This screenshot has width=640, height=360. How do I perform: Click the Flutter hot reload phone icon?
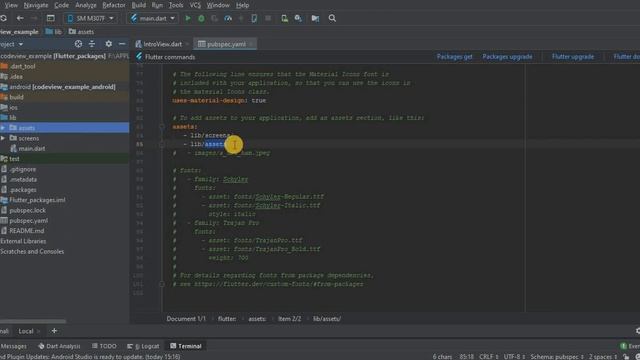point(254,18)
